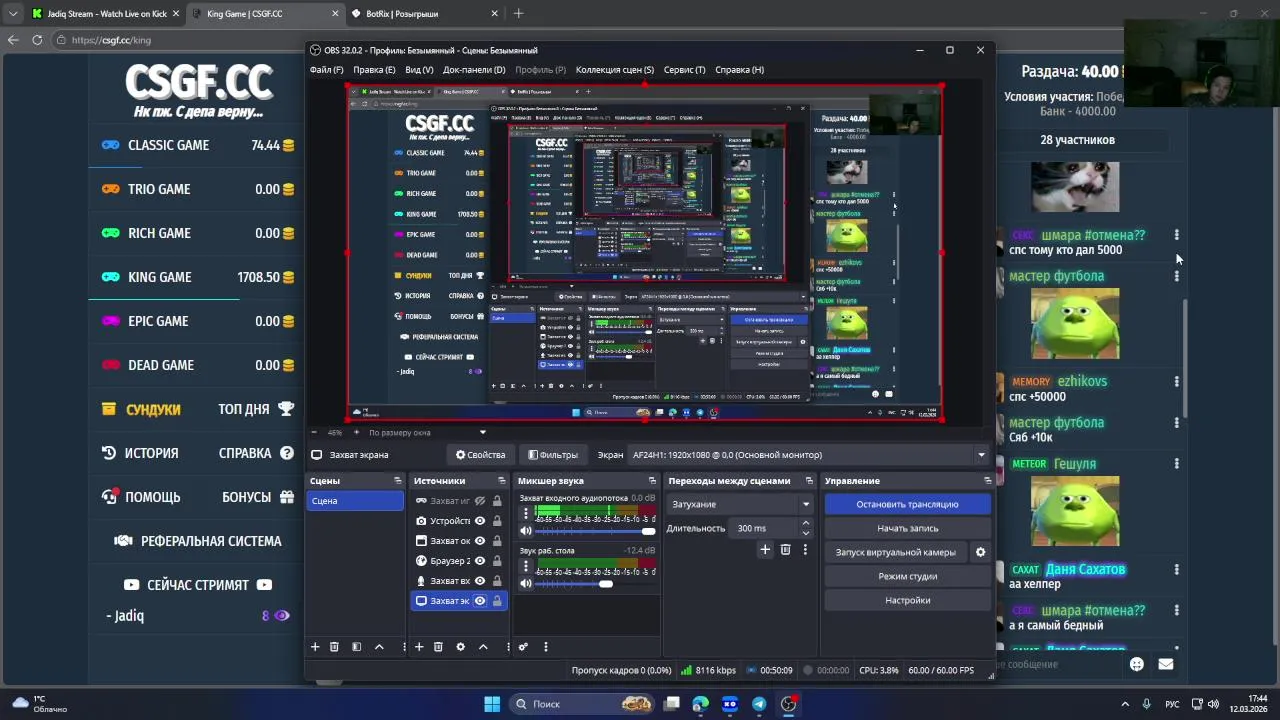The width and height of the screenshot is (1280, 720).
Task: Open the transition properties three-dot menu
Action: click(x=805, y=549)
